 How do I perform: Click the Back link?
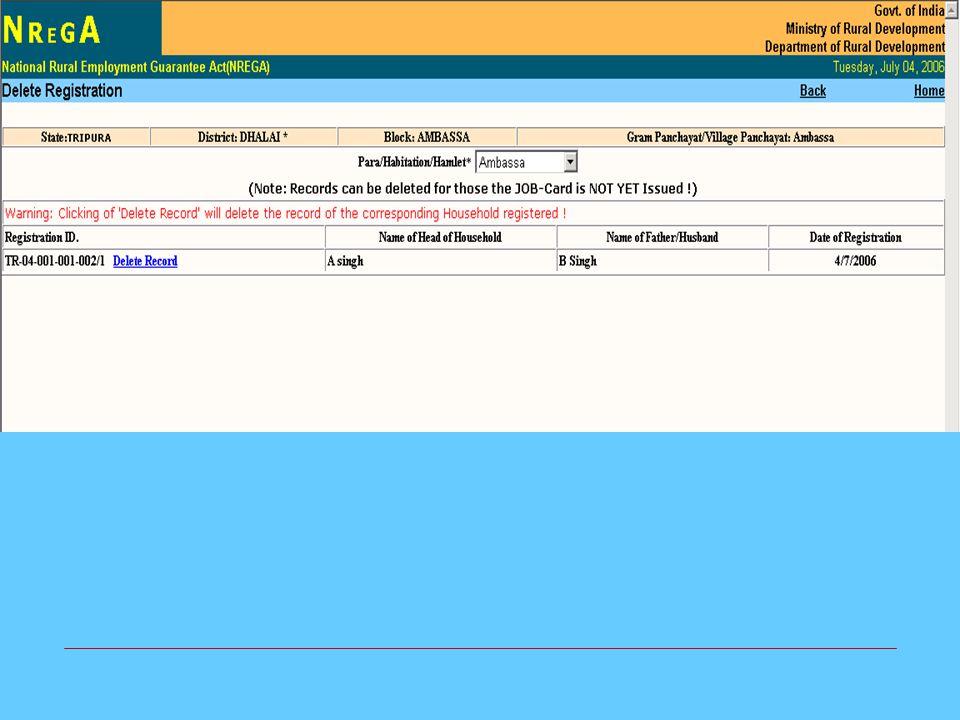(812, 91)
